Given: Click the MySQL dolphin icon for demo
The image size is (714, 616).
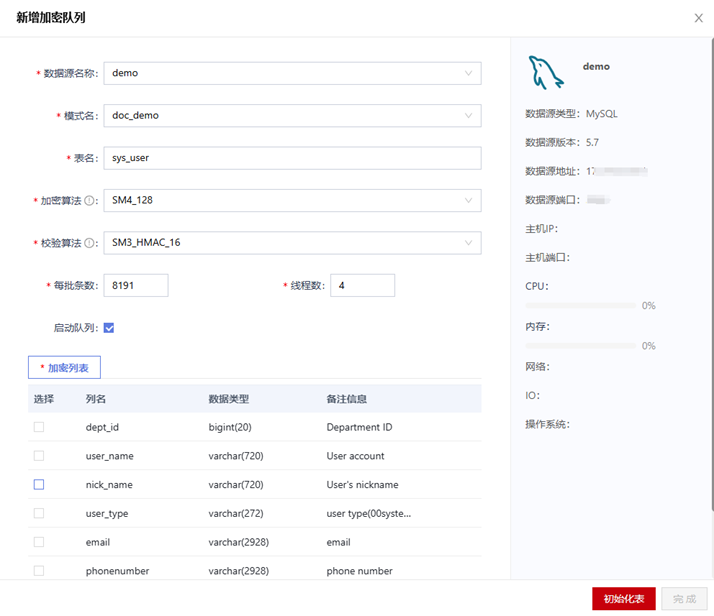Looking at the screenshot, I should click(546, 73).
